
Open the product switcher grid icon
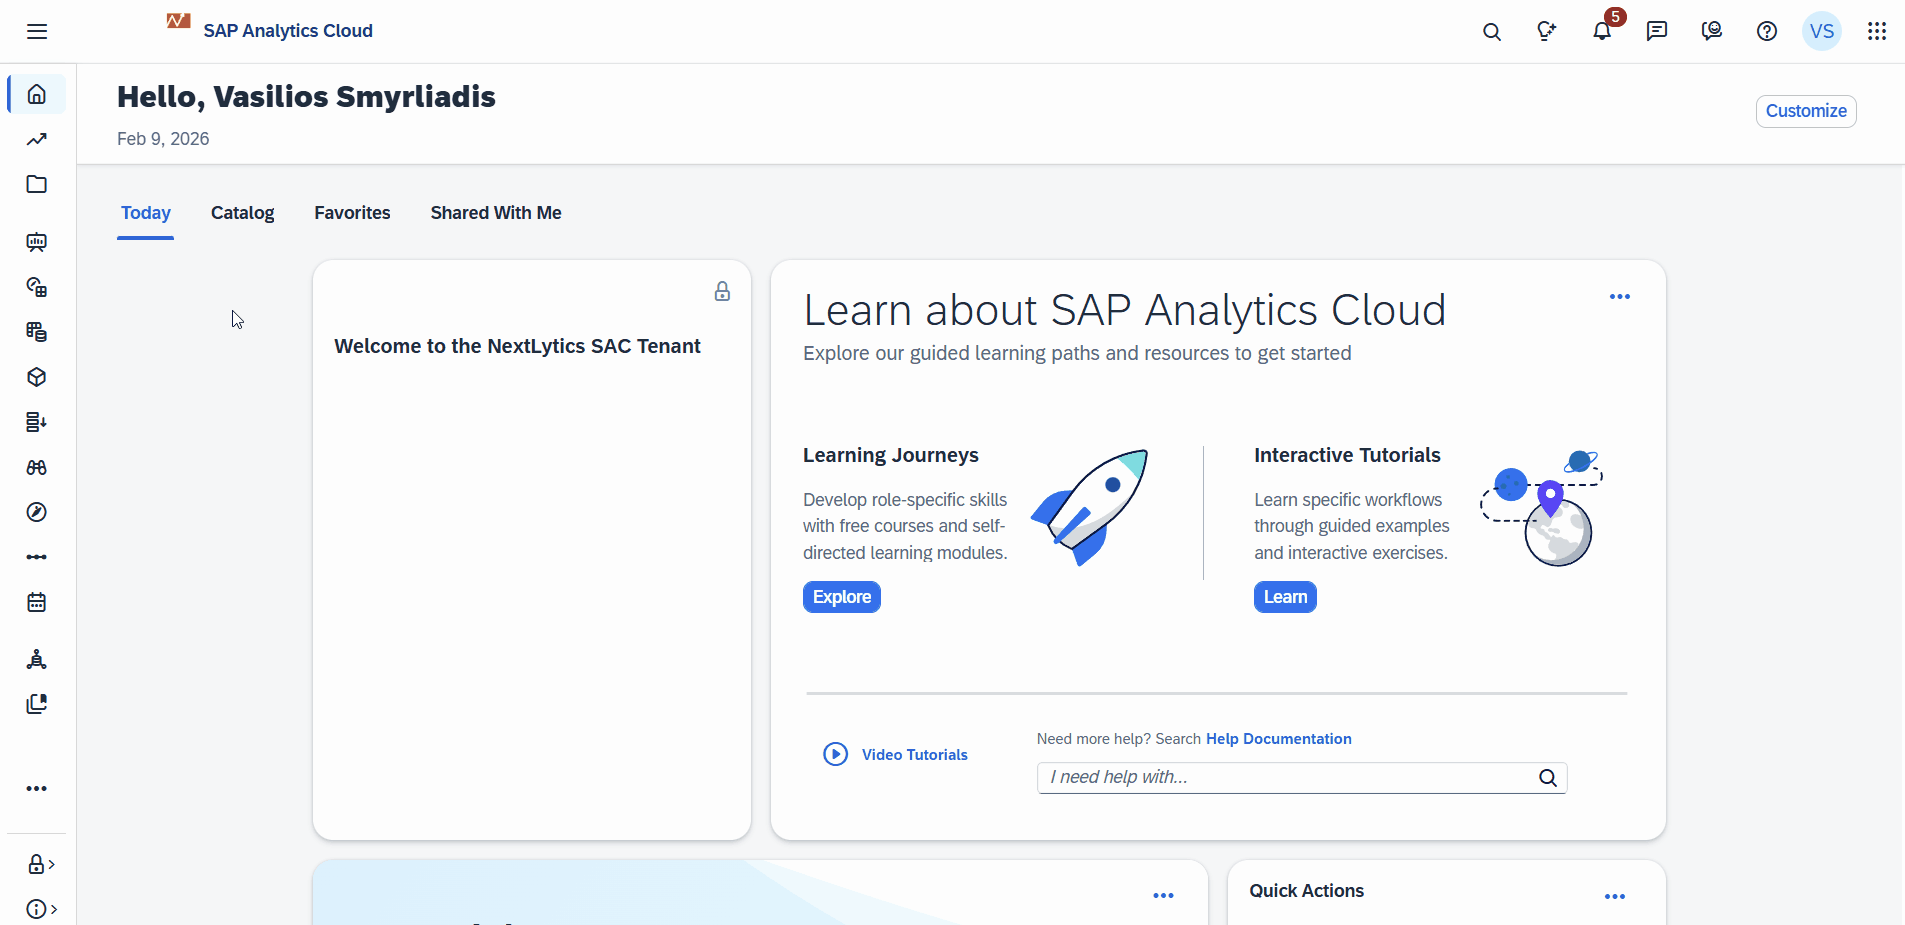(x=1877, y=31)
